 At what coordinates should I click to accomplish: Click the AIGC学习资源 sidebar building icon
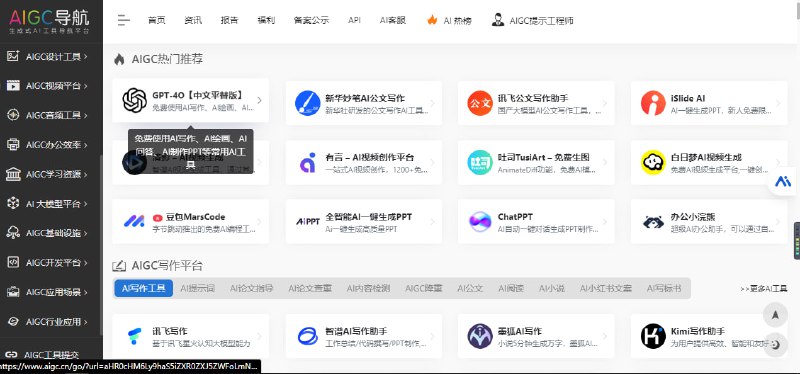[13, 174]
